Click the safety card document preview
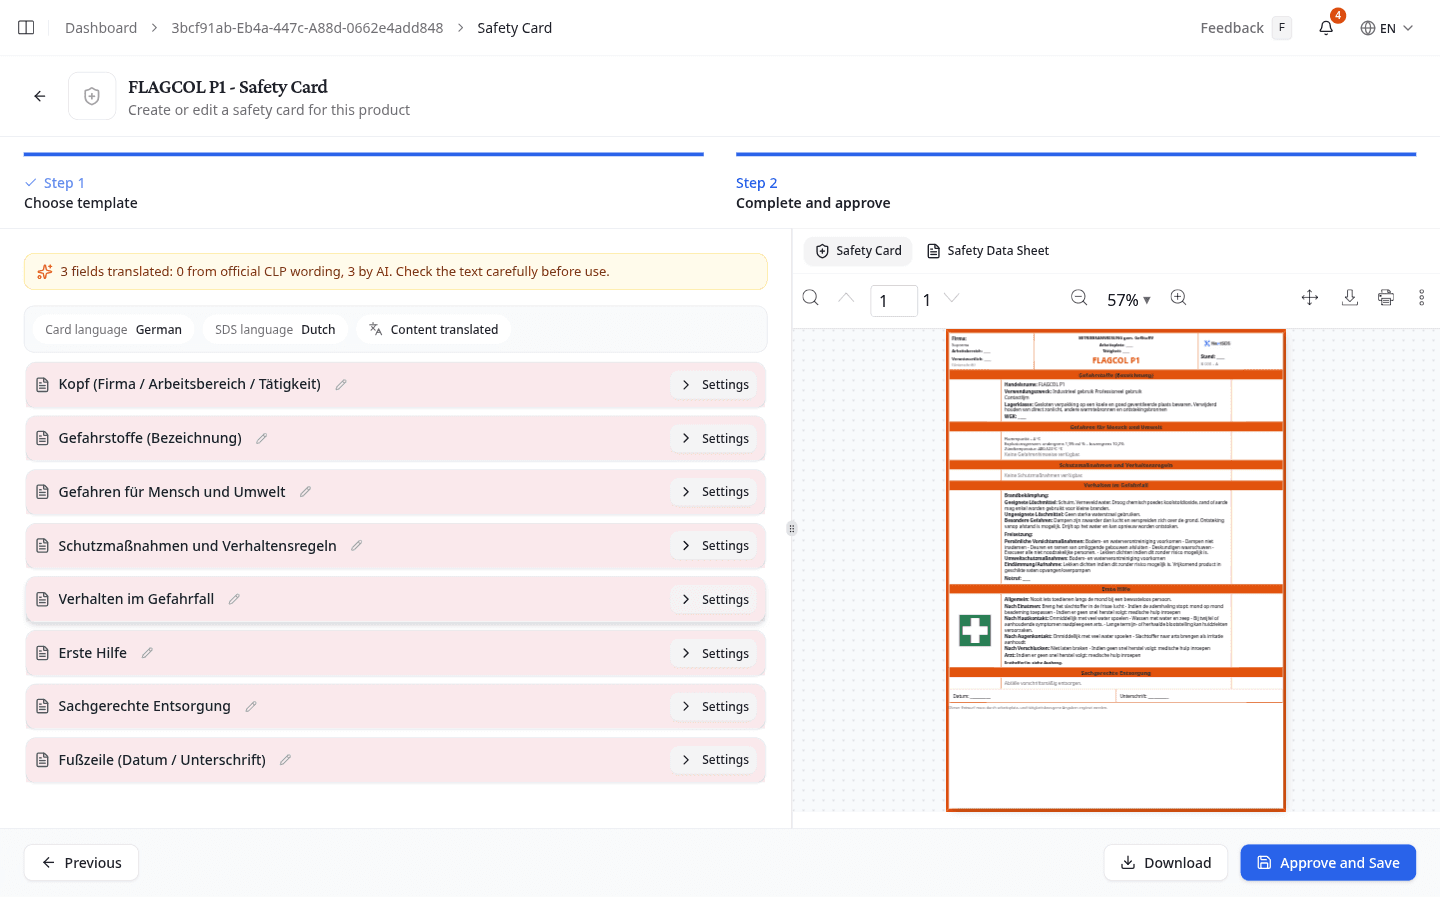This screenshot has height=900, width=1440. pos(1116,570)
